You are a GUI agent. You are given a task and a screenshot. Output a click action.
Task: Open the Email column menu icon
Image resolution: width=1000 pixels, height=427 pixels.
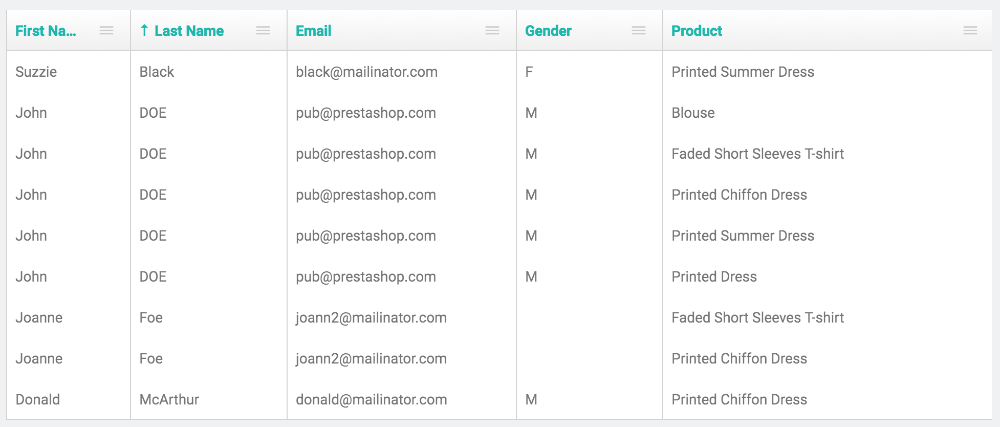[x=492, y=31]
